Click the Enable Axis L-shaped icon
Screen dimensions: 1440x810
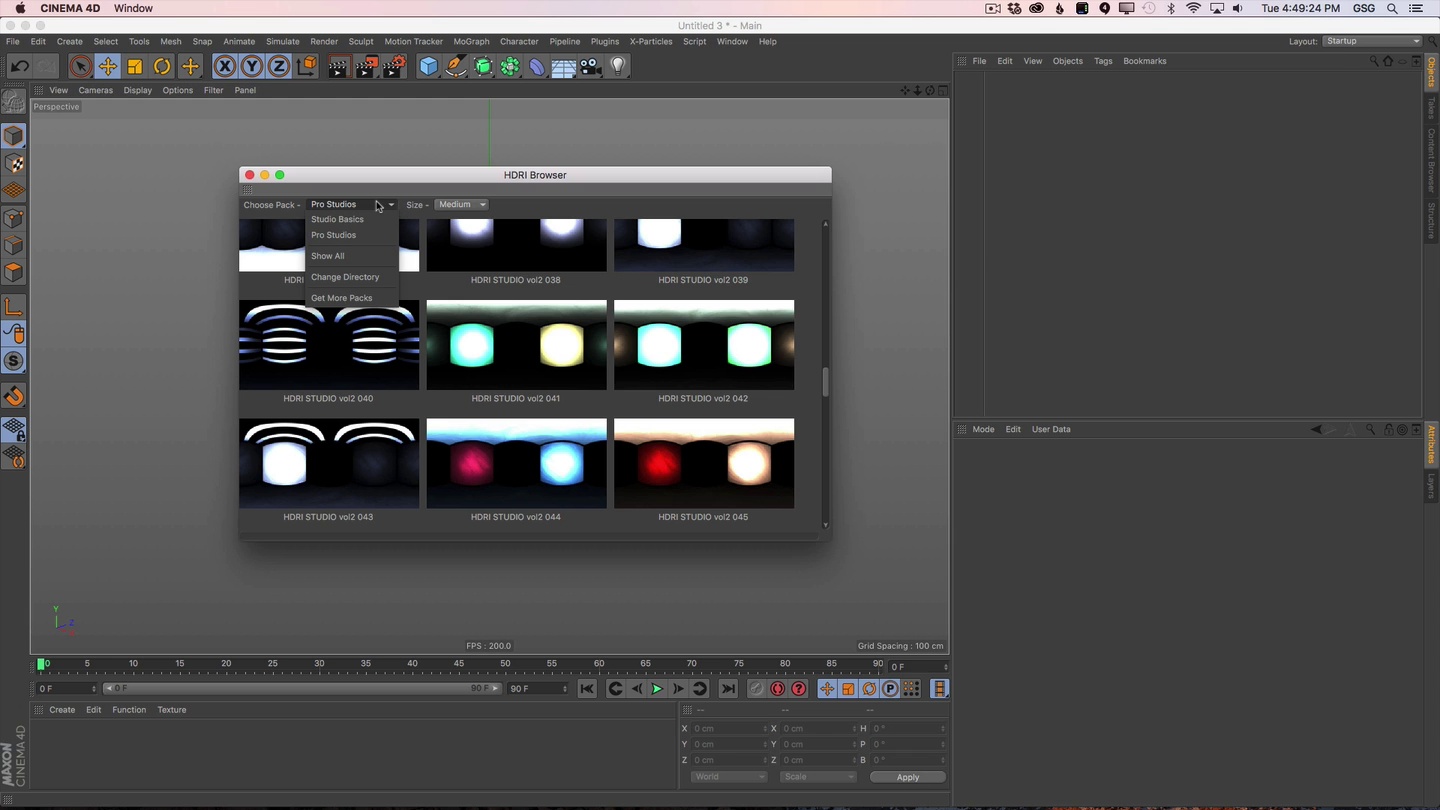14,307
